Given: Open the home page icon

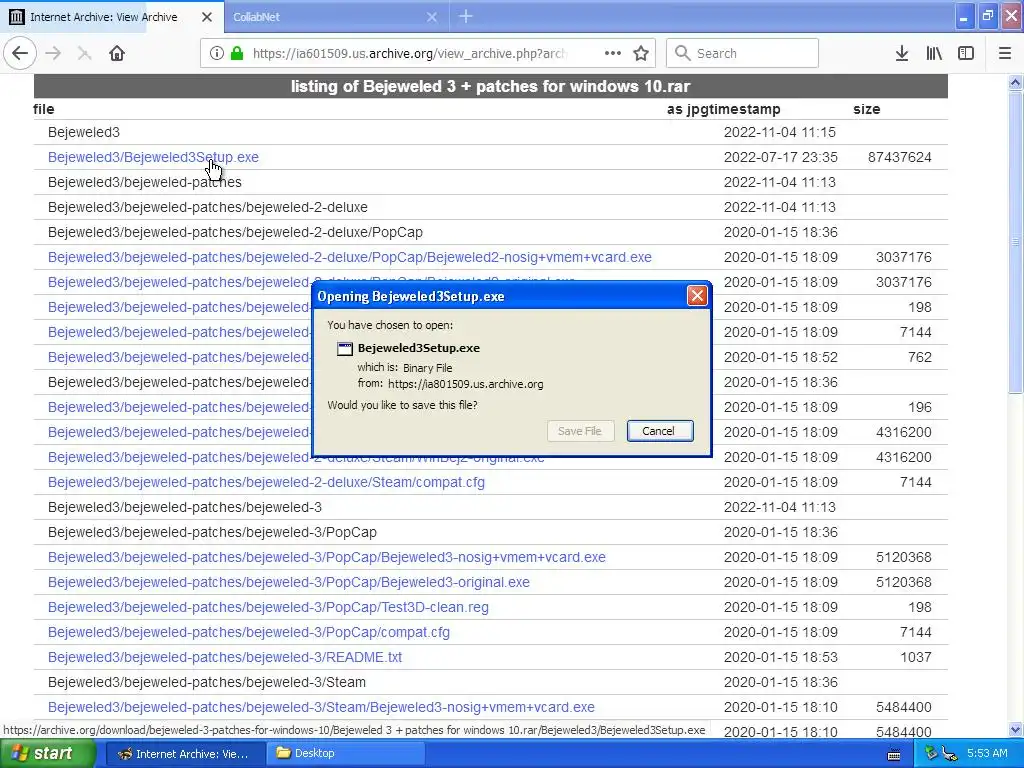Looking at the screenshot, I should point(117,53).
